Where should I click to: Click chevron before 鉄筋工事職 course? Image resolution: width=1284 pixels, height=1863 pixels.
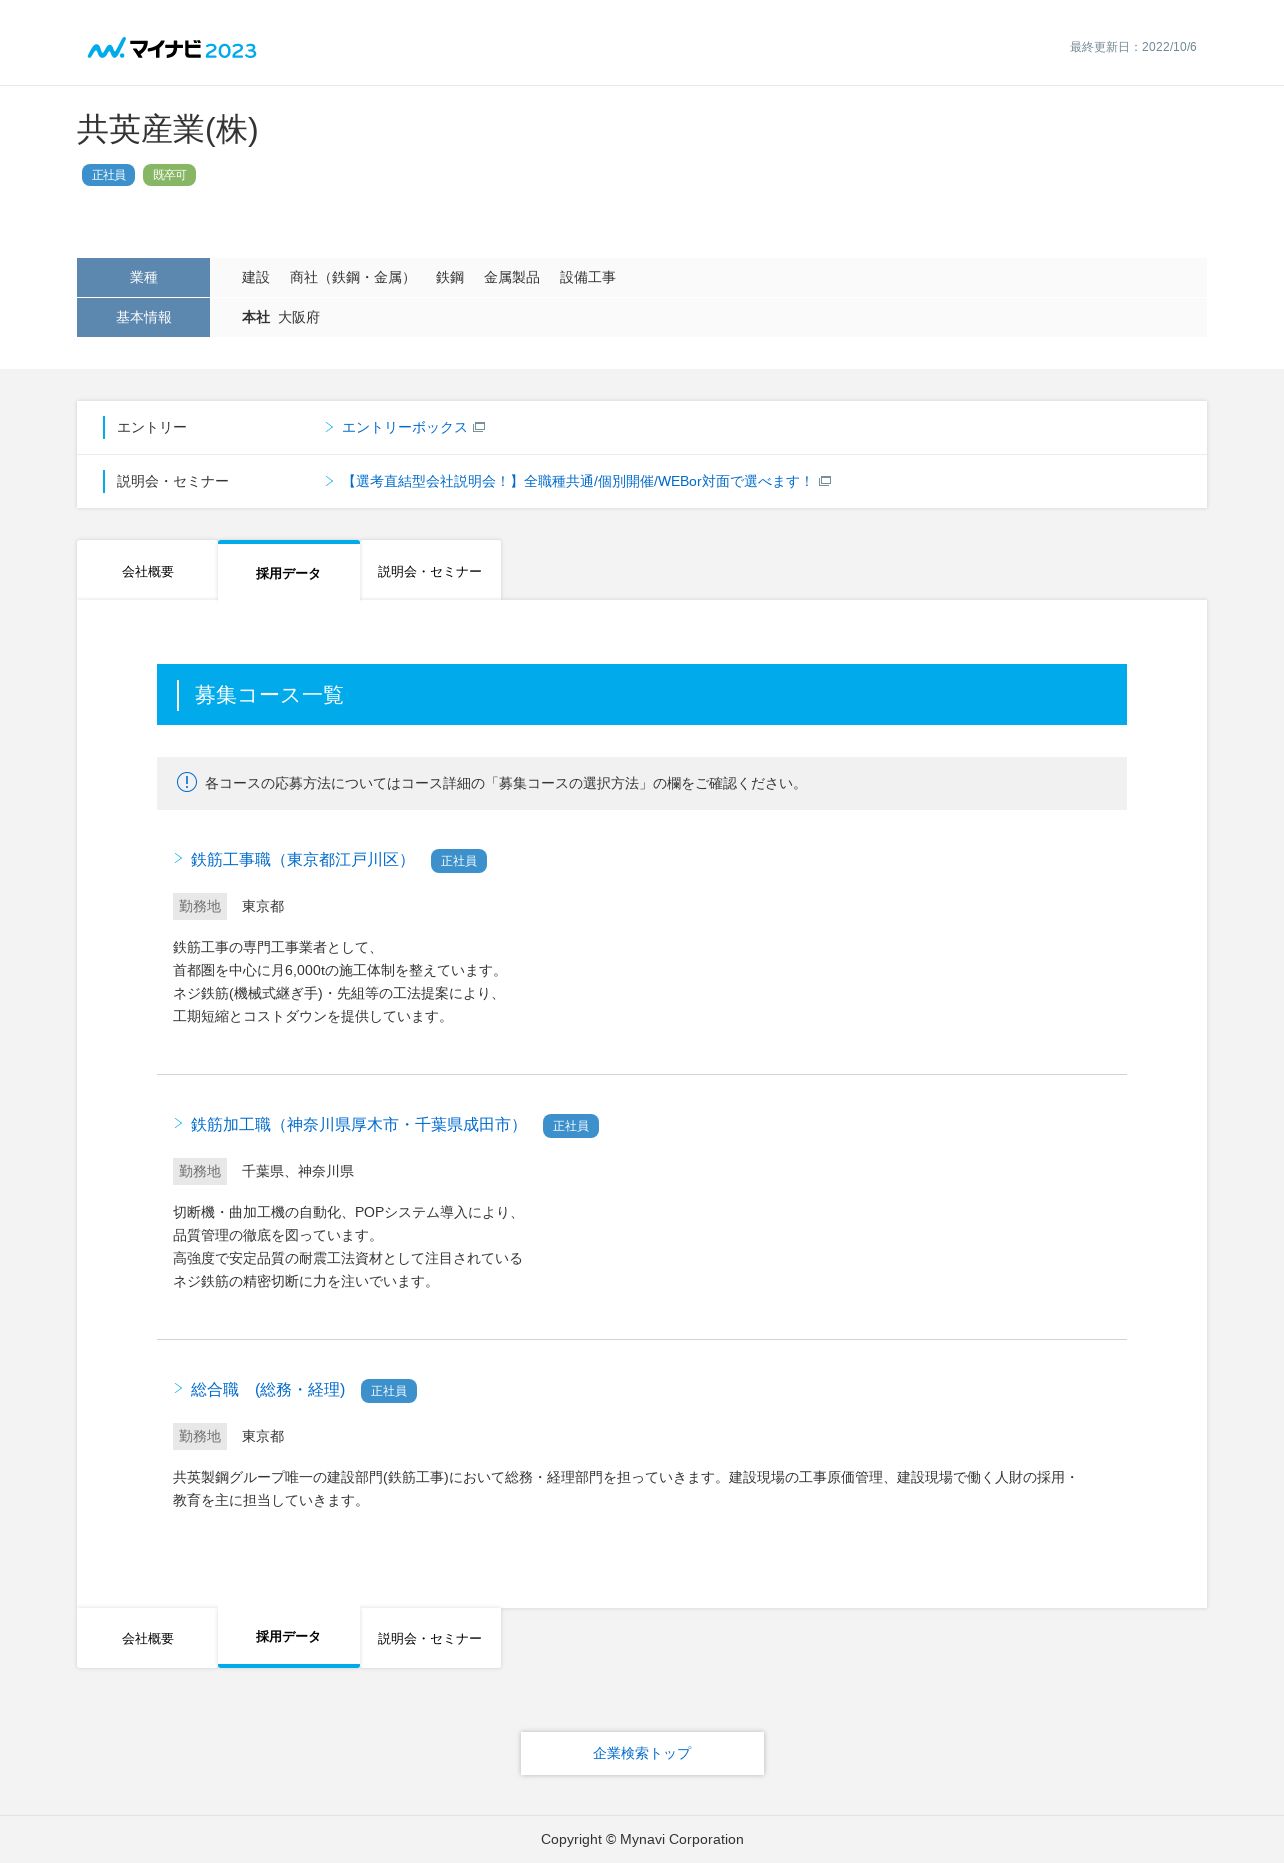(x=178, y=858)
